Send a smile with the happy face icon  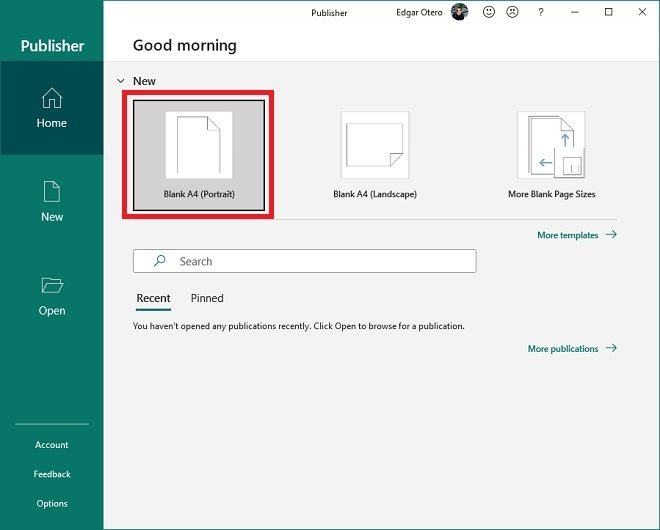click(x=489, y=12)
